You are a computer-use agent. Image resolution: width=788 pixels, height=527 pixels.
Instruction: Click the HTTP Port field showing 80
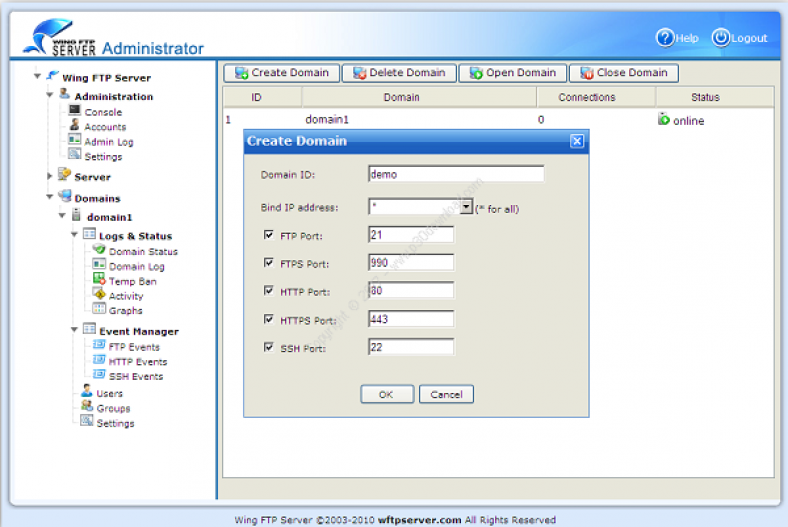coord(411,290)
